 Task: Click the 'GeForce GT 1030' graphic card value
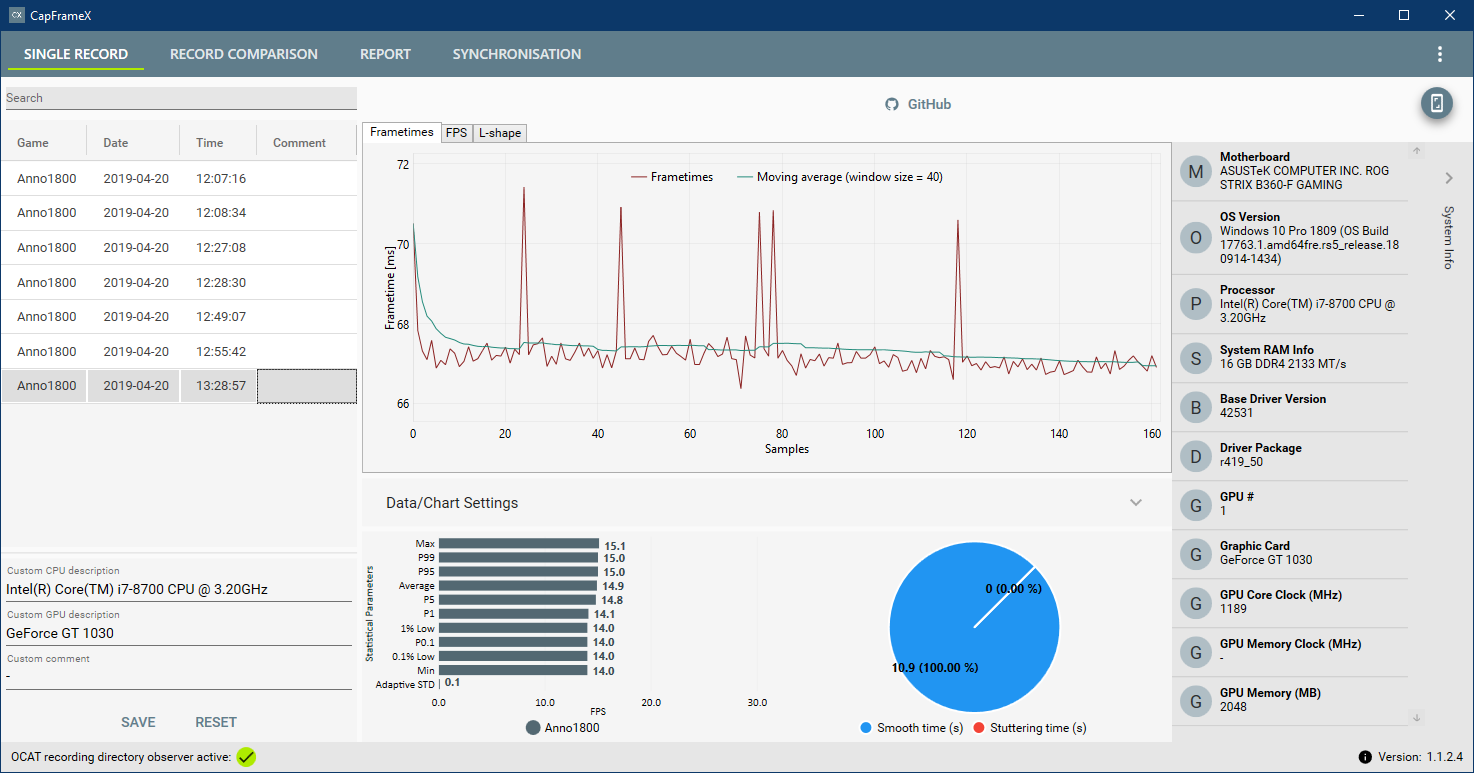pyautogui.click(x=1266, y=560)
